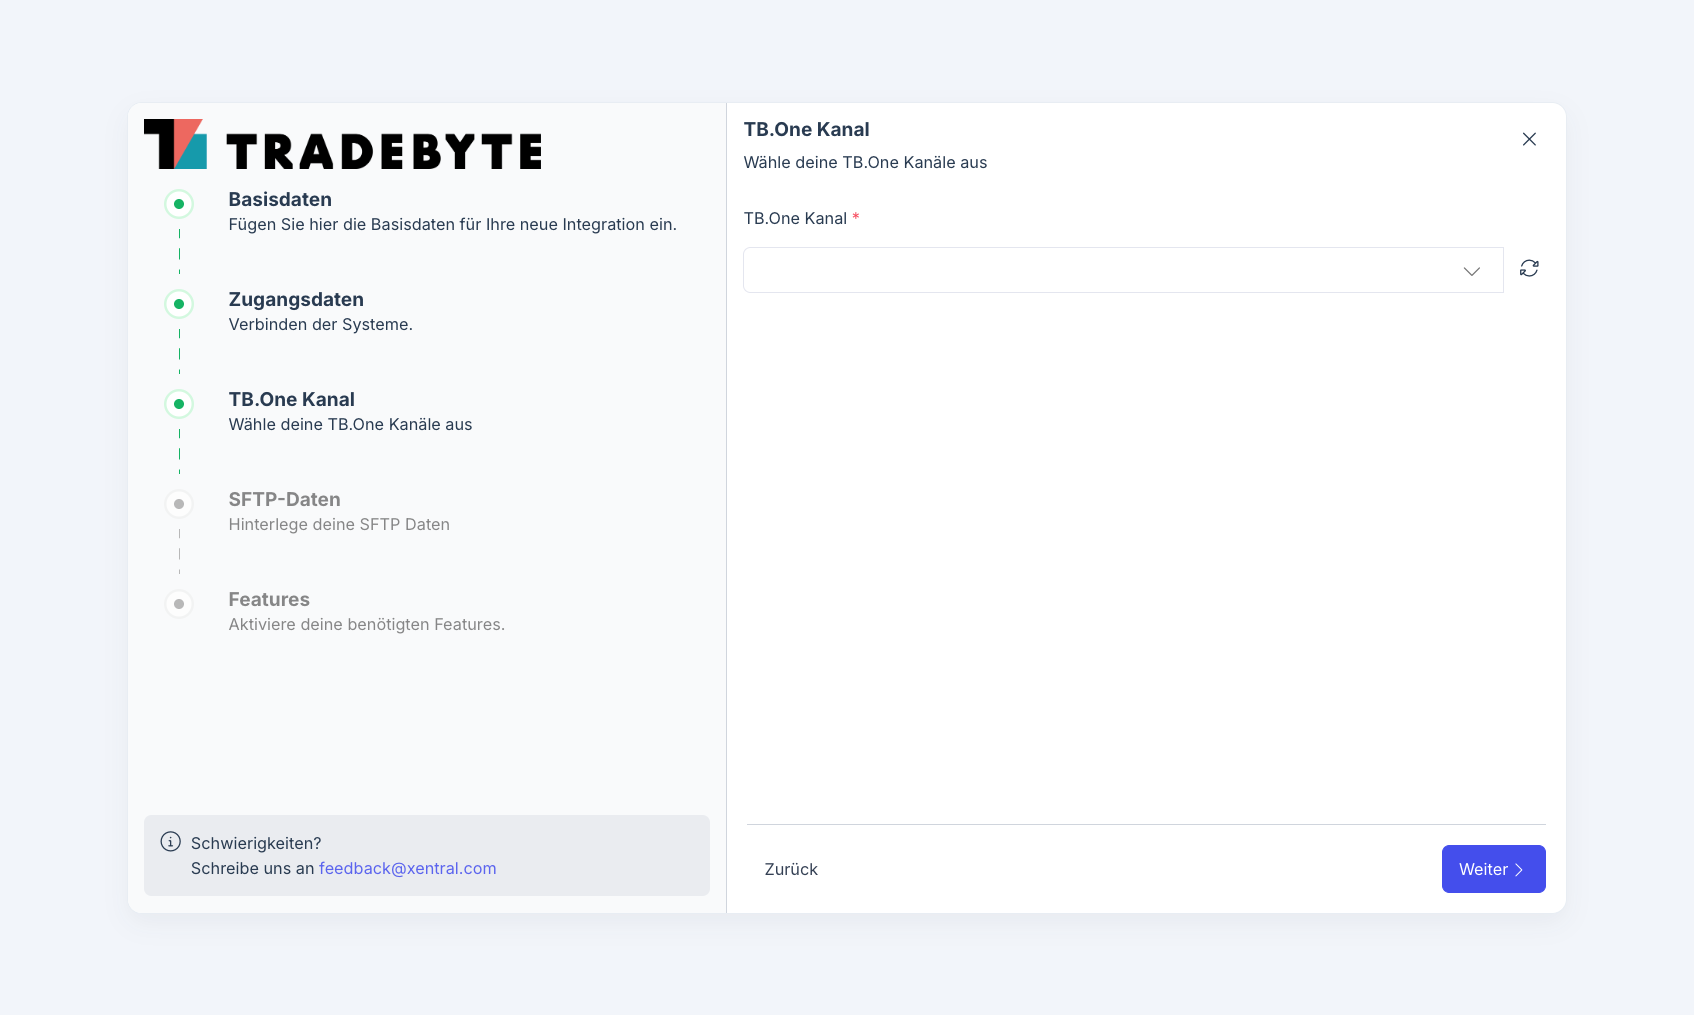Click the refresh channels icon
Viewport: 1694px width, 1015px height.
coord(1529,268)
